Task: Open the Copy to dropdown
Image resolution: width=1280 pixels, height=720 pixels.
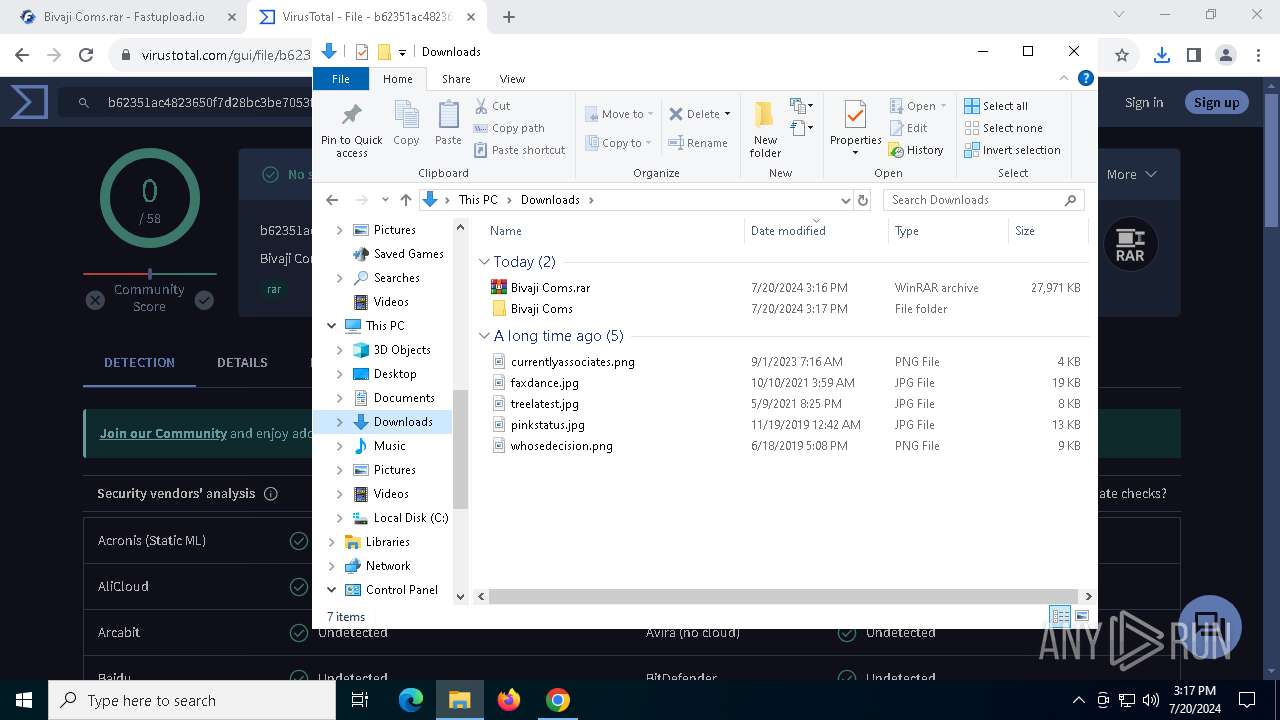Action: (x=619, y=143)
